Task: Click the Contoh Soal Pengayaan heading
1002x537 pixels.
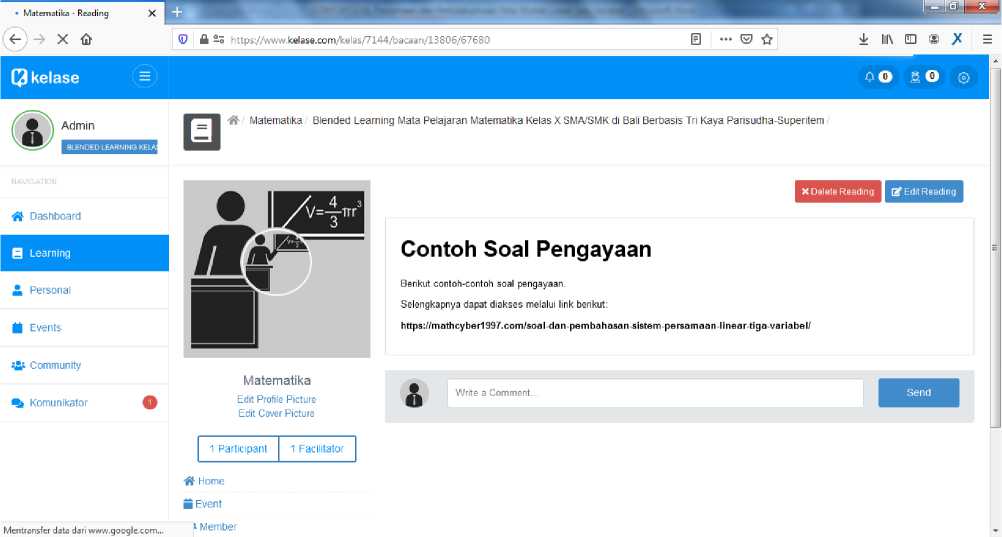Action: point(526,249)
